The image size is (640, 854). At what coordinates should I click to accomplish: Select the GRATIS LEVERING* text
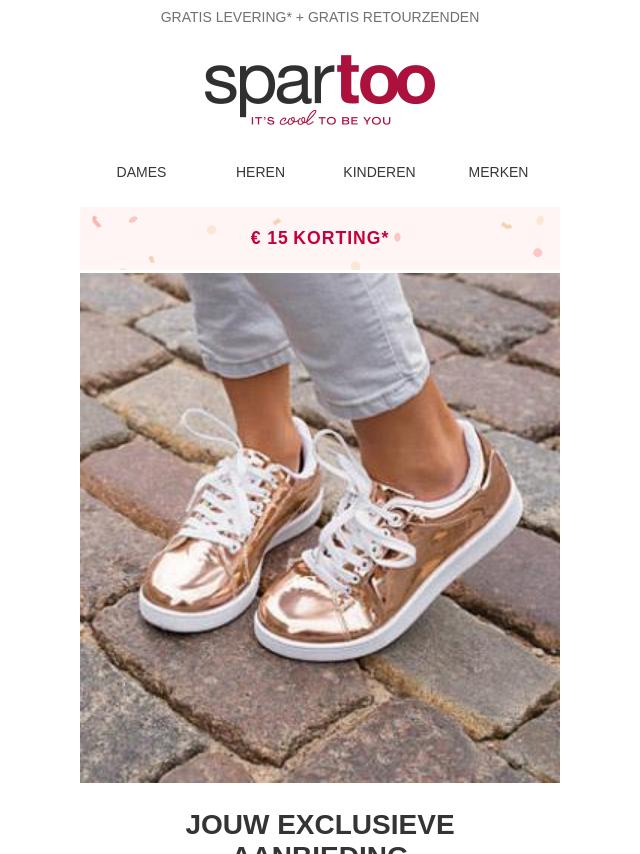[x=226, y=17]
